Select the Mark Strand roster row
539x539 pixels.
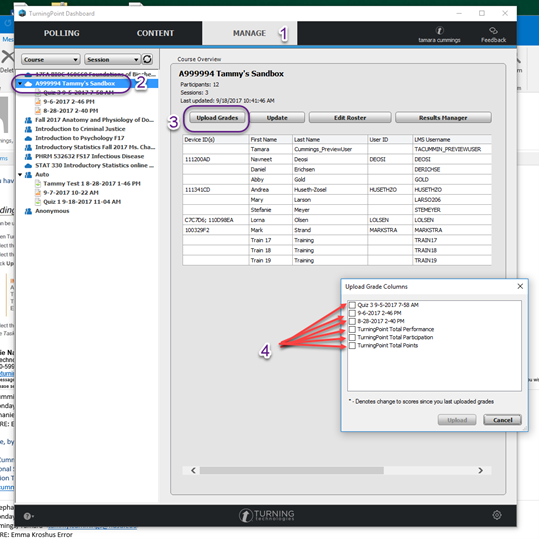point(337,230)
